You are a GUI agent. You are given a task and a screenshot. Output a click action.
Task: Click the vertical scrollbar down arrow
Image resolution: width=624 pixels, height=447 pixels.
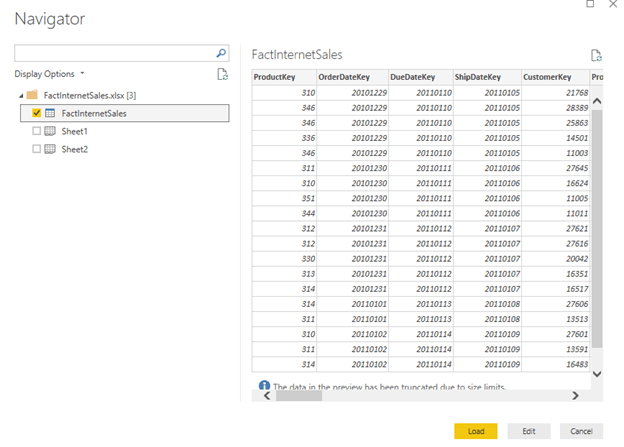(x=598, y=373)
